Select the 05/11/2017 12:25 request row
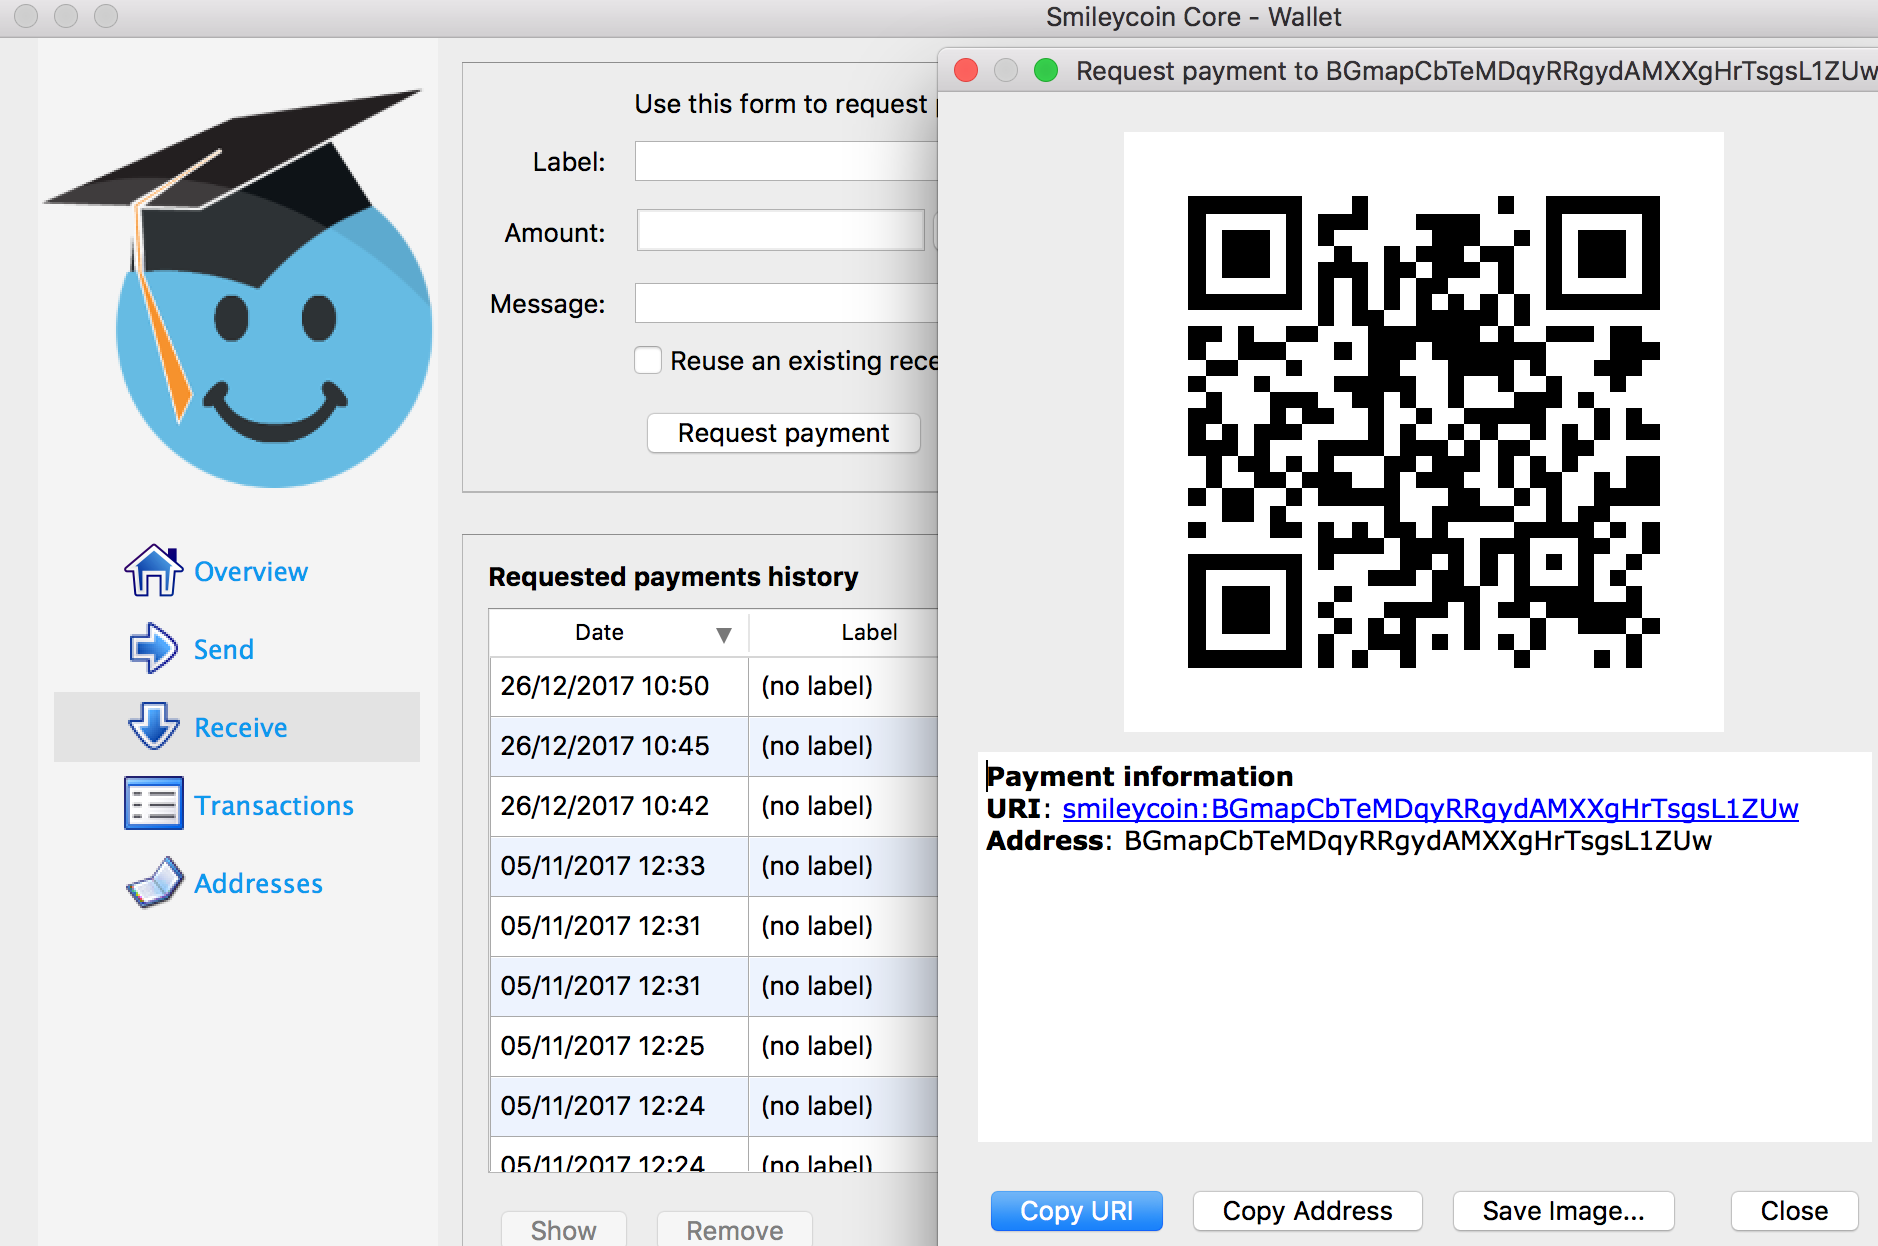 (x=714, y=1046)
